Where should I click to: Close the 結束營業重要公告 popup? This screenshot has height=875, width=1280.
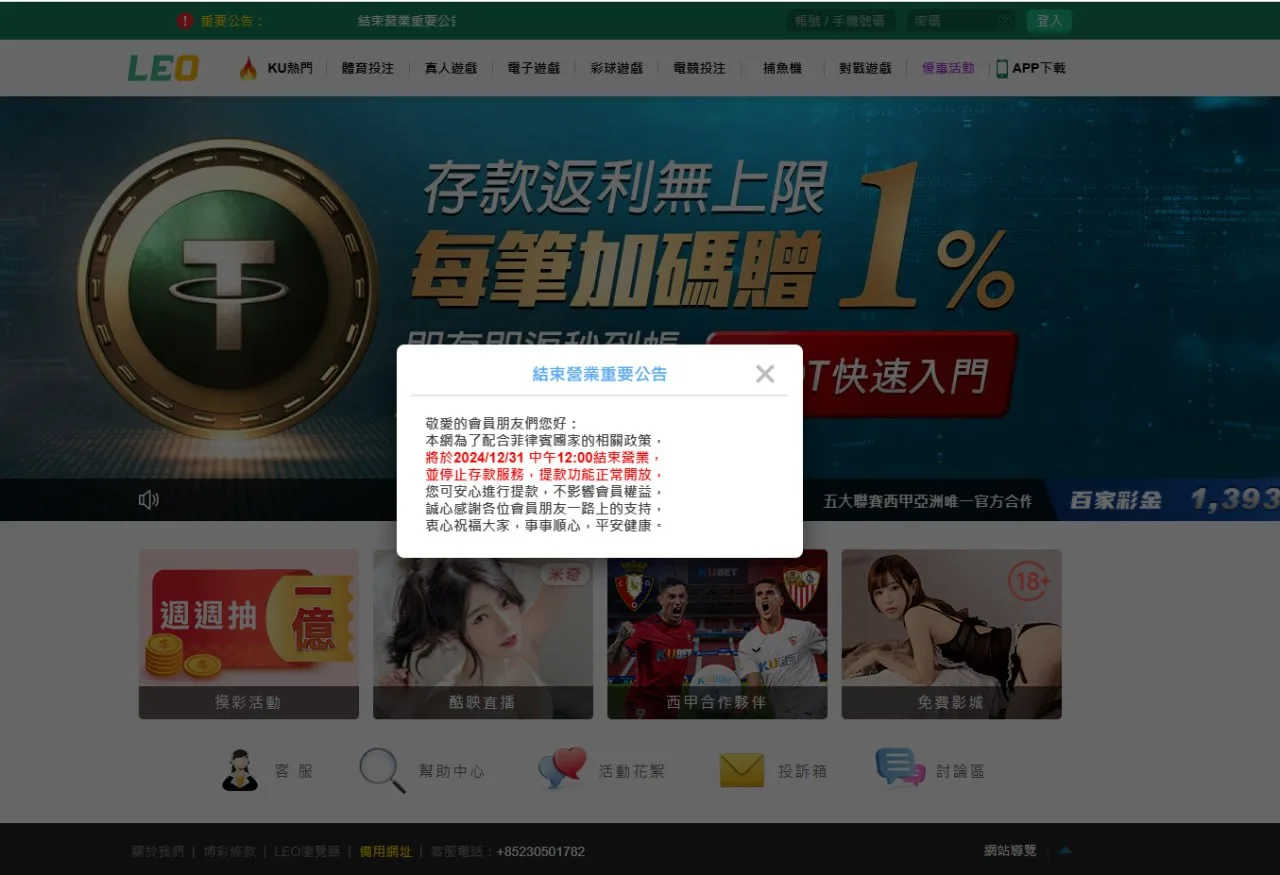tap(765, 374)
